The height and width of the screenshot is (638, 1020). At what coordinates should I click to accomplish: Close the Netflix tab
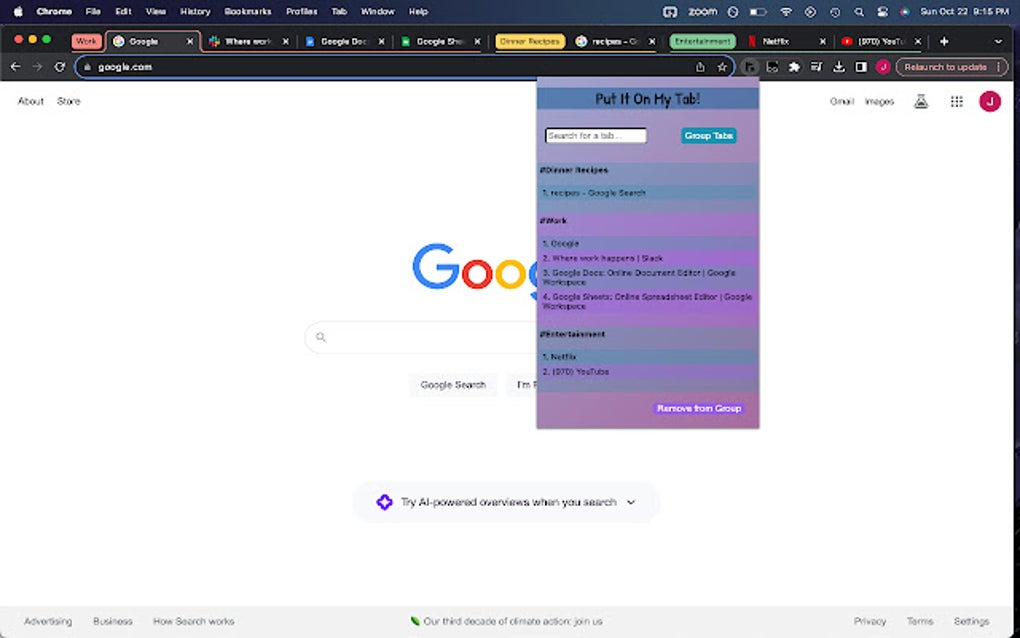(x=822, y=41)
